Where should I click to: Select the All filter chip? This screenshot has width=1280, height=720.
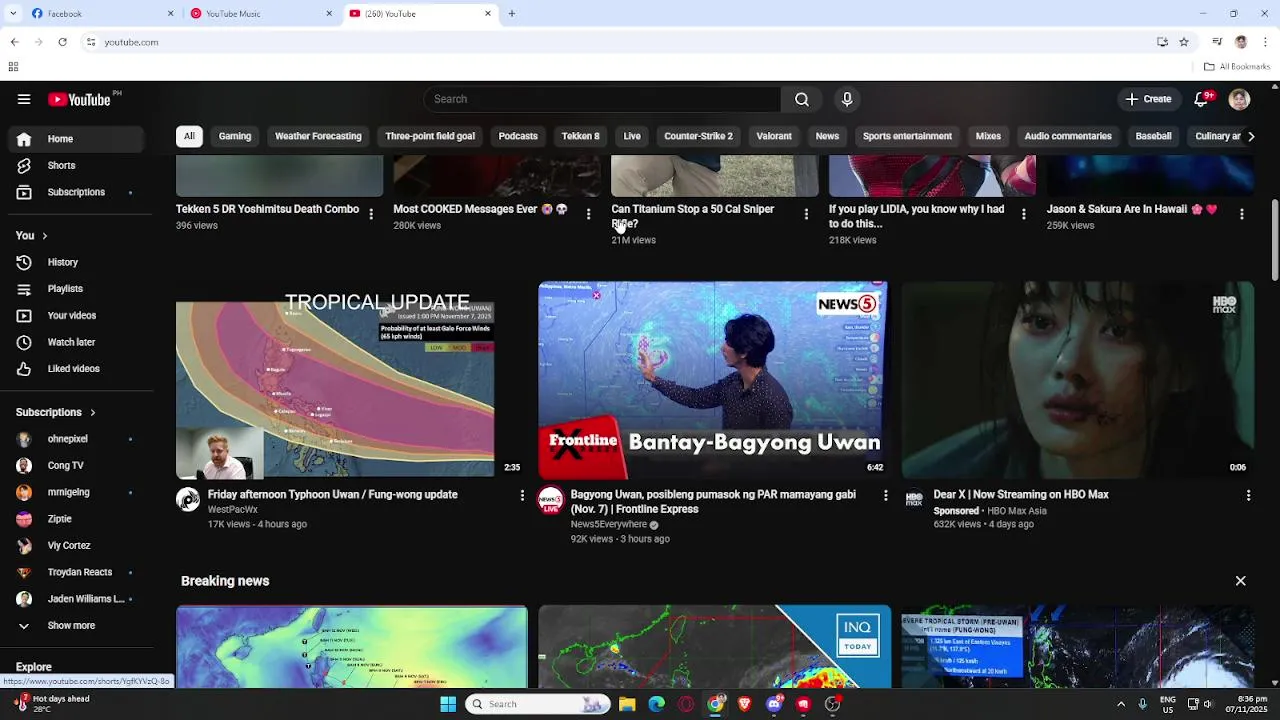tap(189, 136)
